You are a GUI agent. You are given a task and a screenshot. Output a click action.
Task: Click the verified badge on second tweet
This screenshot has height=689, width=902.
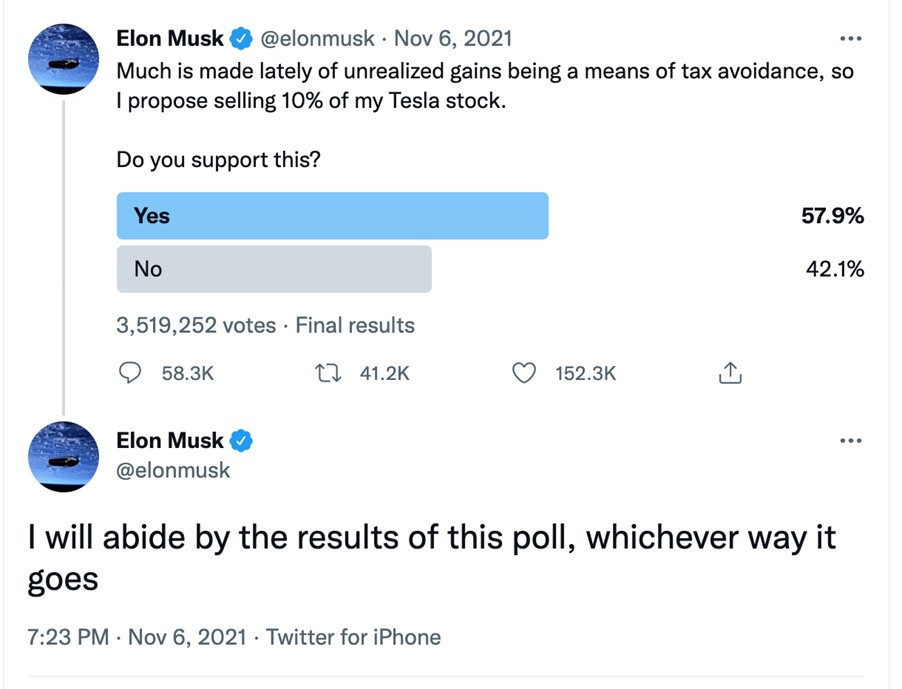(x=242, y=441)
